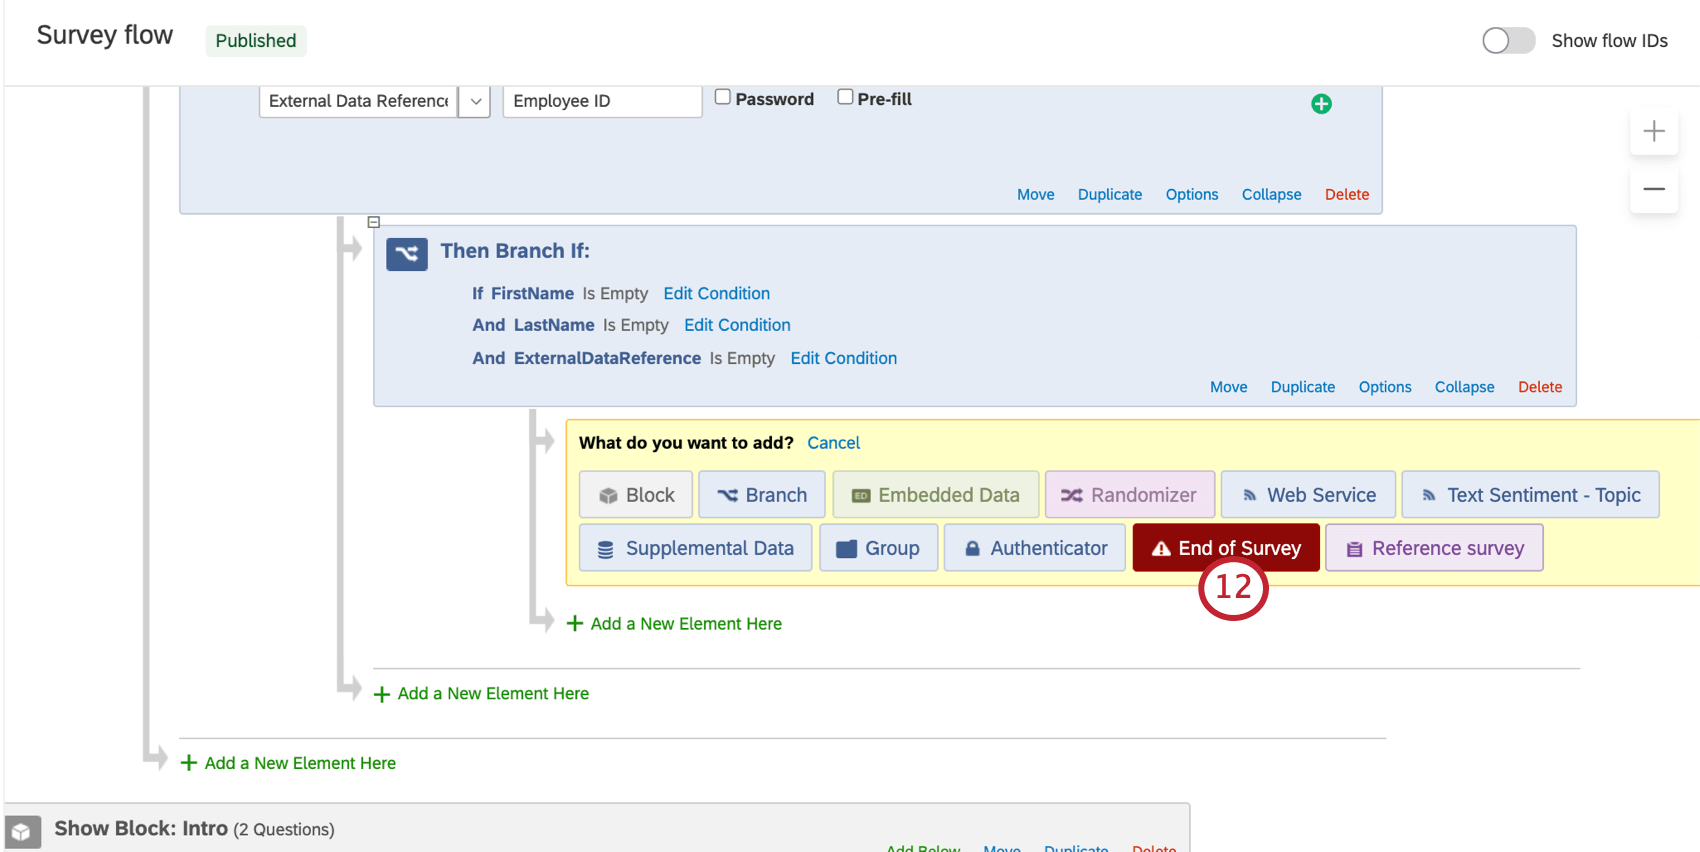Add an Embedded Data element
Image resolution: width=1700 pixels, height=852 pixels.
point(936,495)
